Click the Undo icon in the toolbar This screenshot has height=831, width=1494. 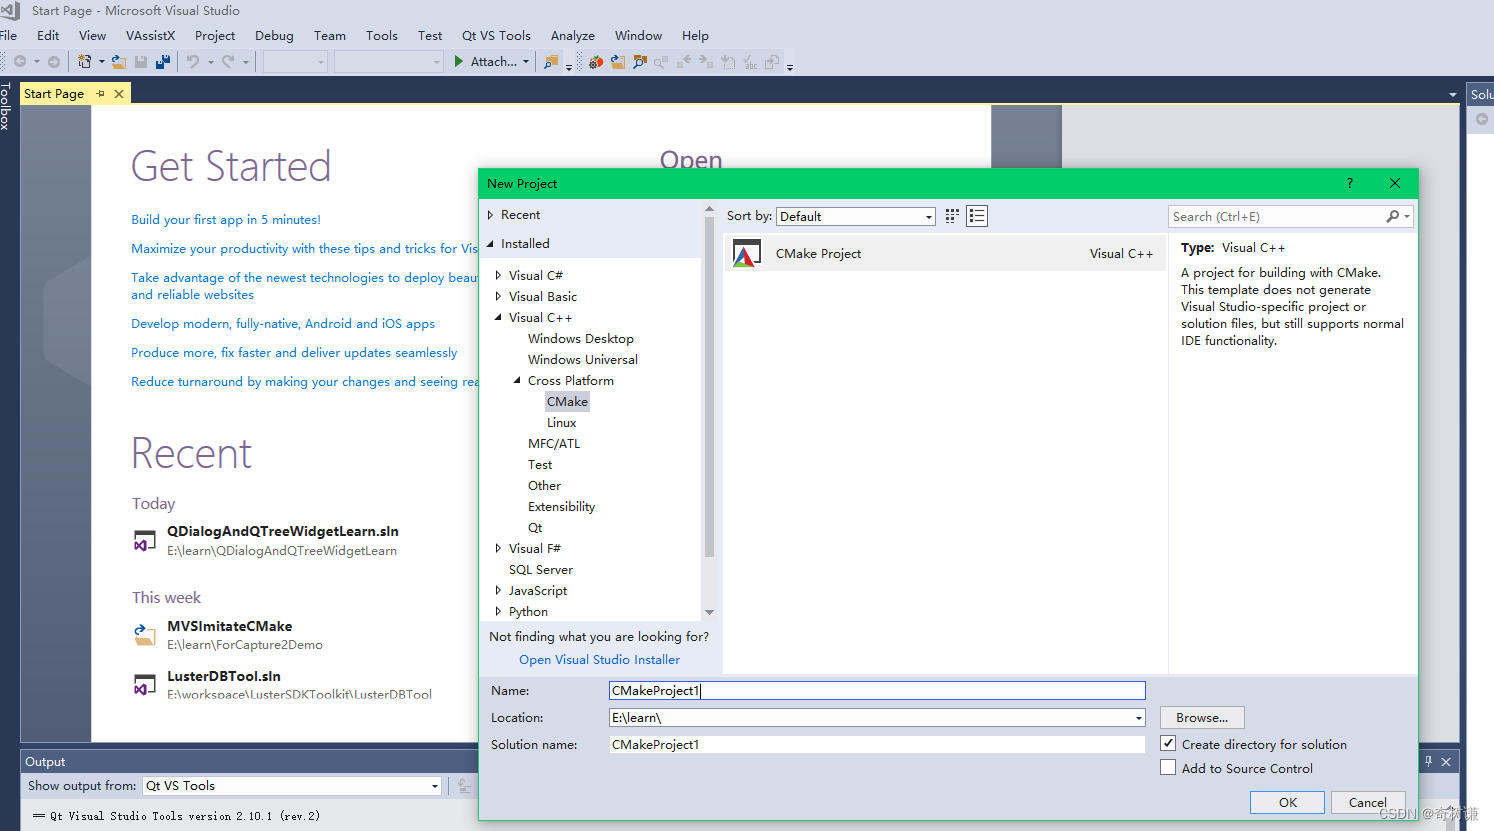coord(195,61)
